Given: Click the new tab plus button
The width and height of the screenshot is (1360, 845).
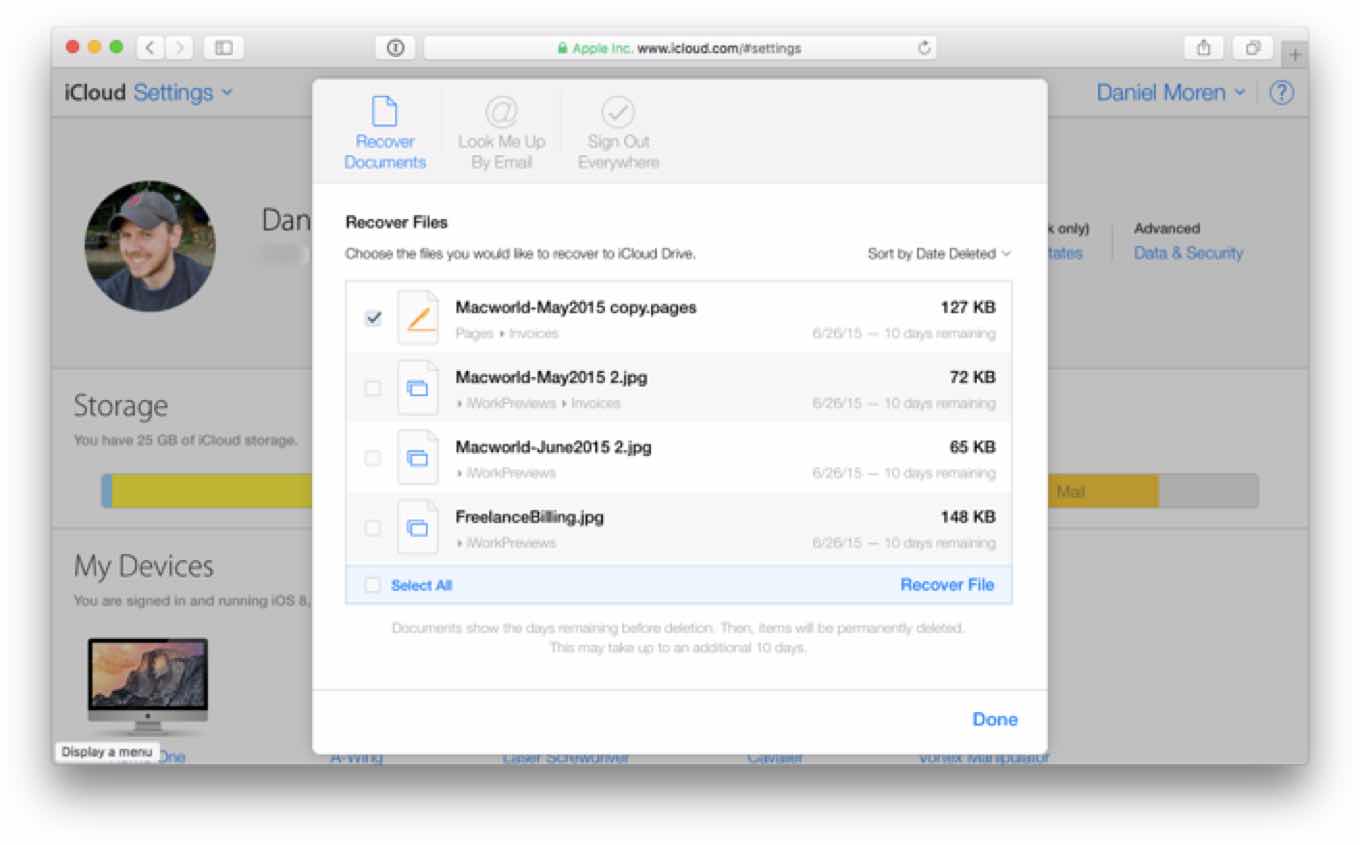Looking at the screenshot, I should 1295,55.
